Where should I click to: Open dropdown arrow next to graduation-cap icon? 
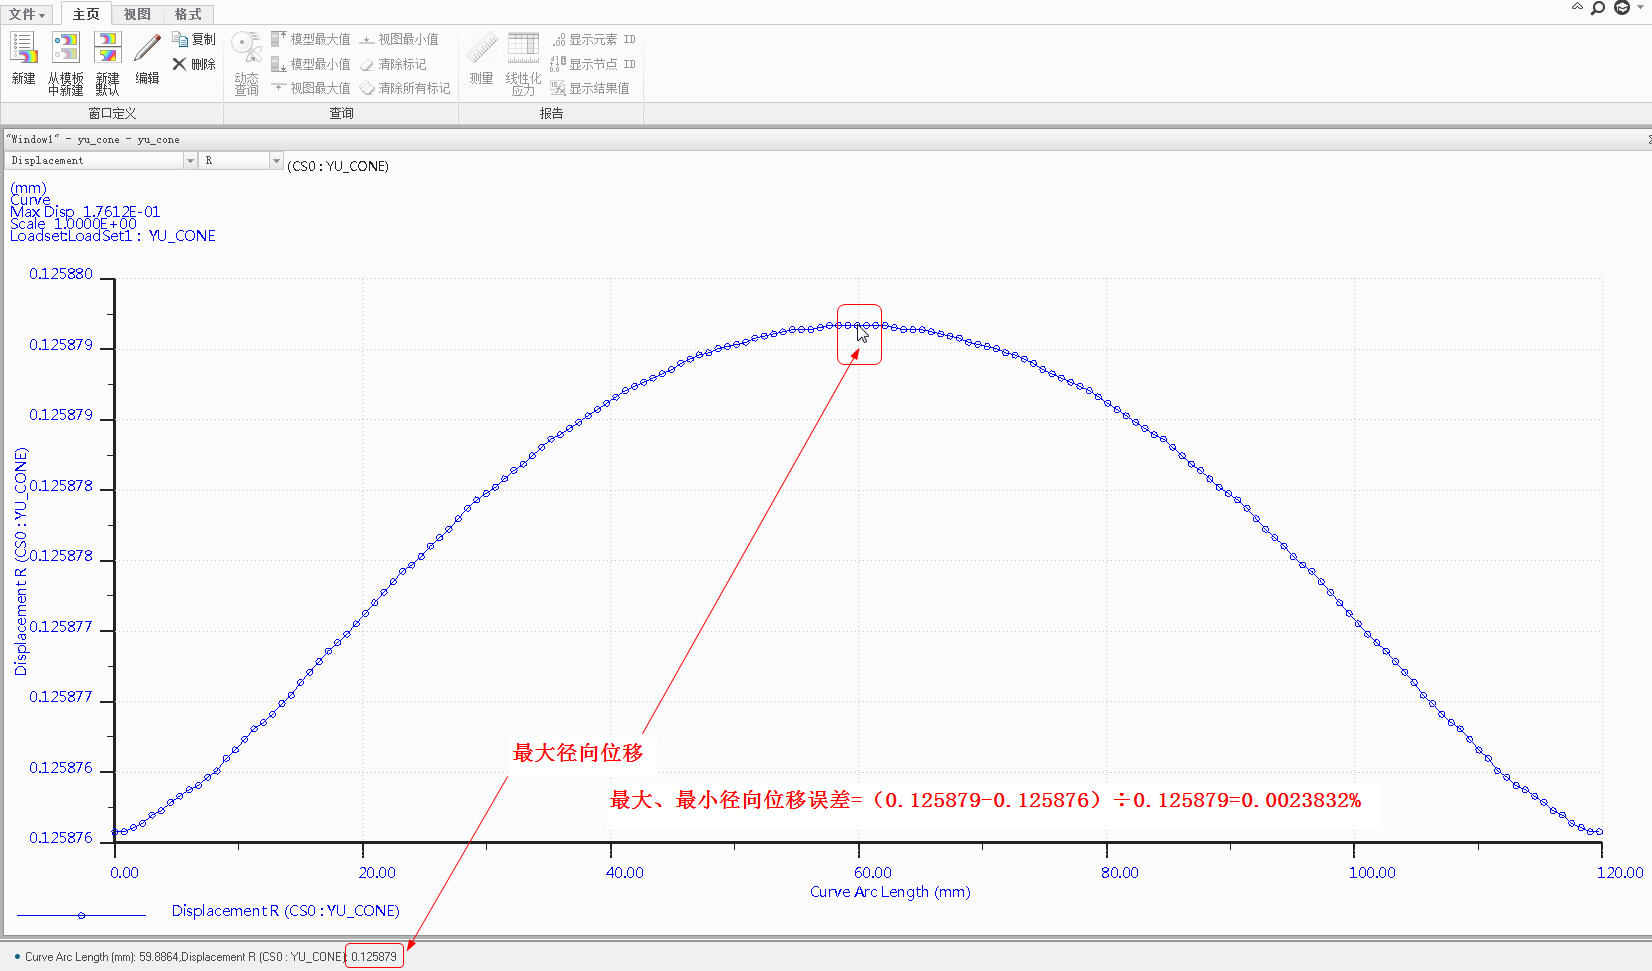tap(1640, 8)
